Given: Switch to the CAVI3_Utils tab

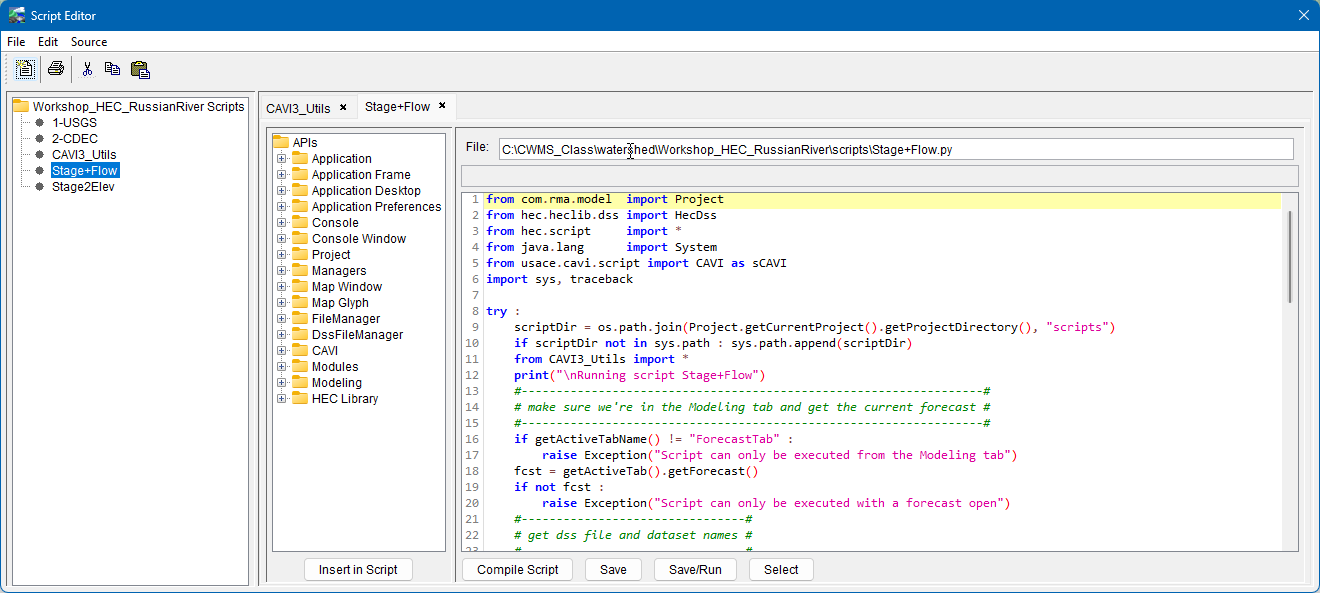Looking at the screenshot, I should [x=298, y=108].
